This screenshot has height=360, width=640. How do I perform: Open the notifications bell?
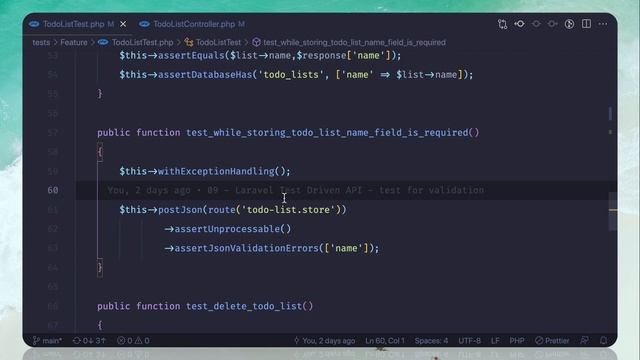tap(603, 340)
